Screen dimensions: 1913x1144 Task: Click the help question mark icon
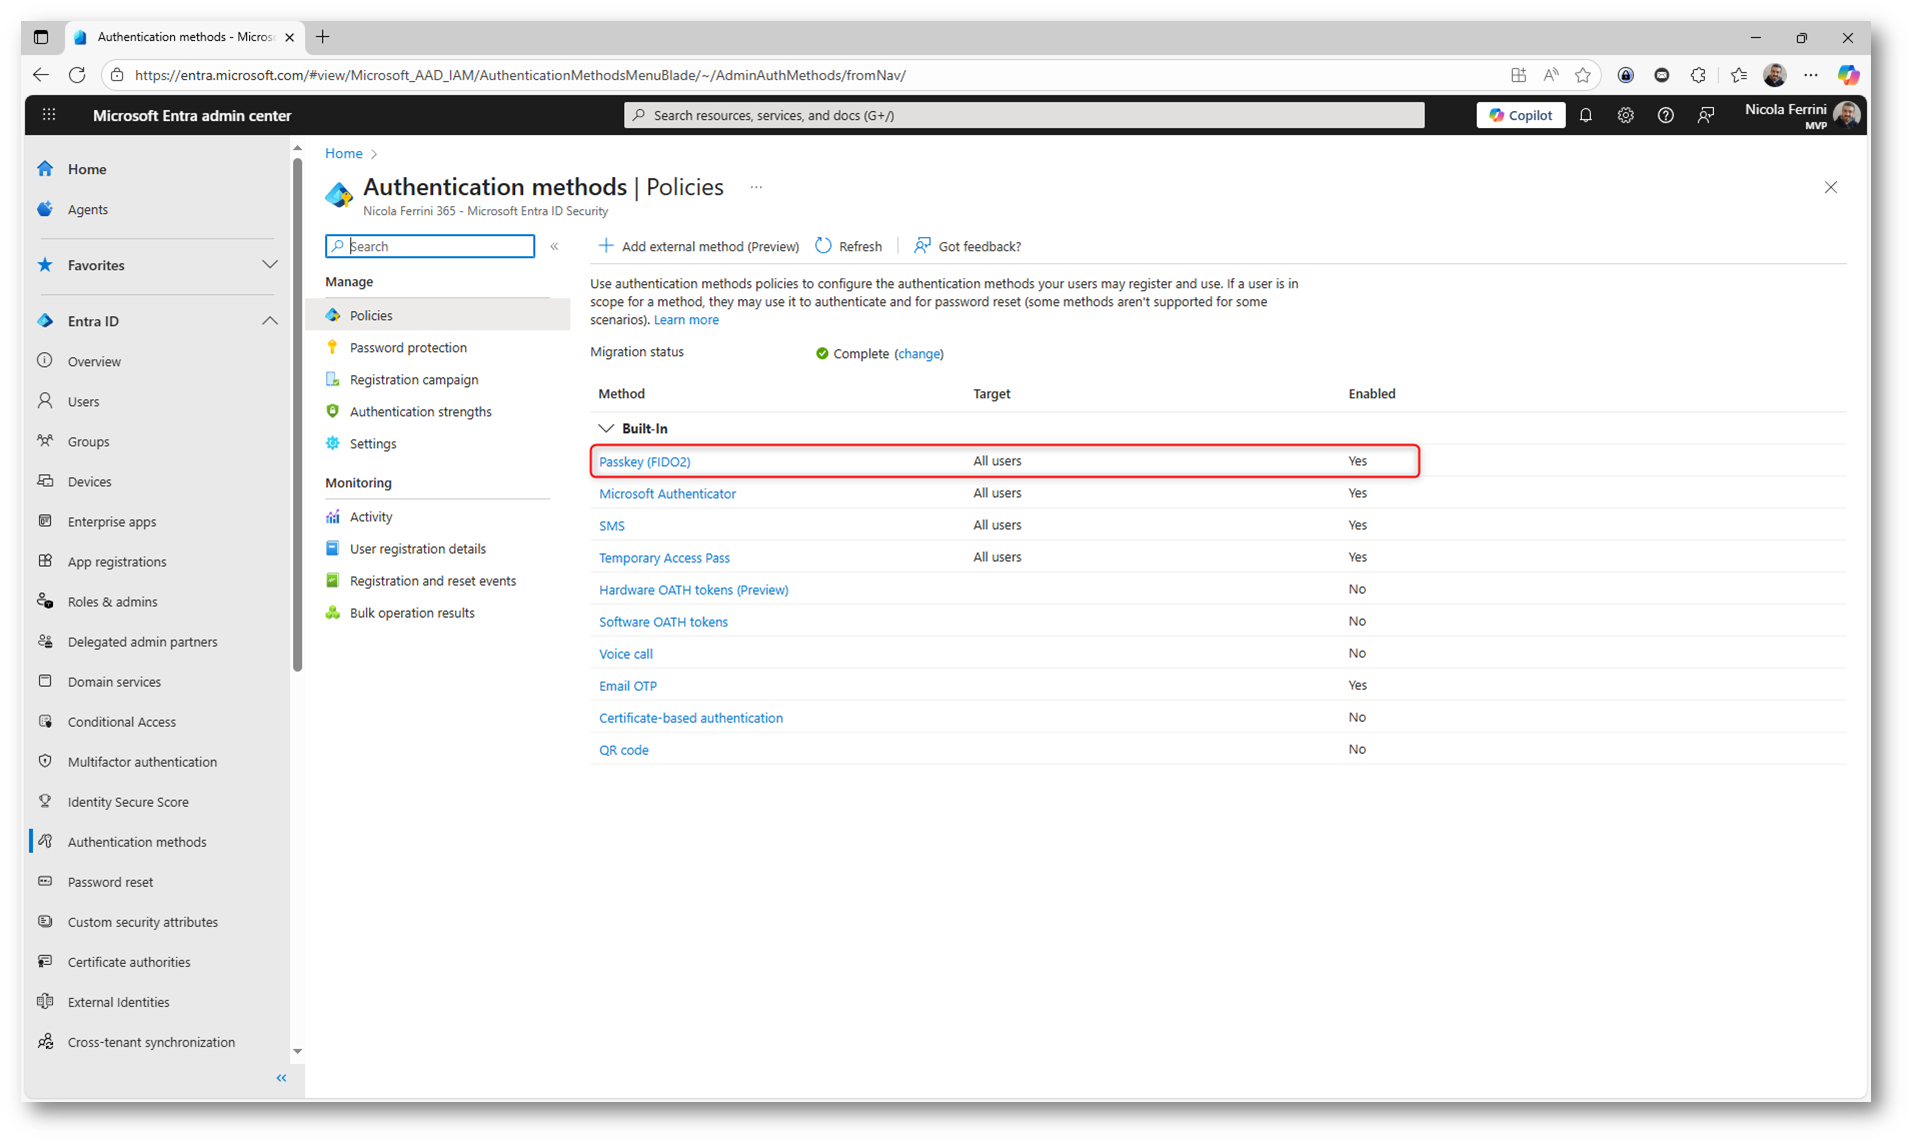click(x=1665, y=115)
